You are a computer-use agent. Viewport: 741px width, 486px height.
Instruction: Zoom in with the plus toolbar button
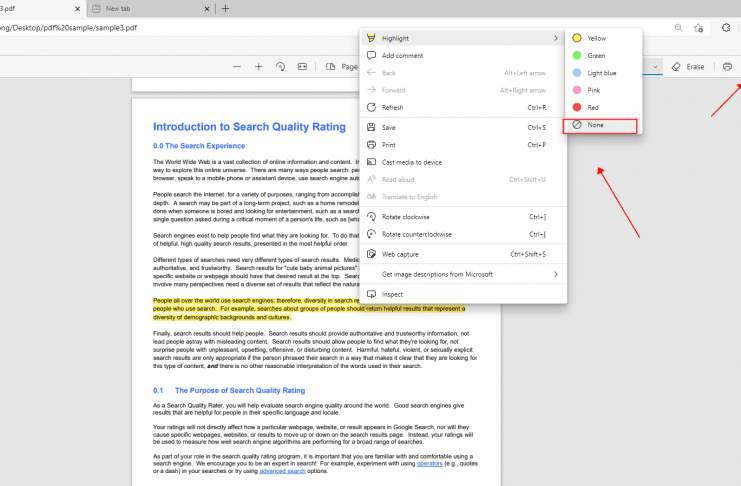tap(258, 67)
